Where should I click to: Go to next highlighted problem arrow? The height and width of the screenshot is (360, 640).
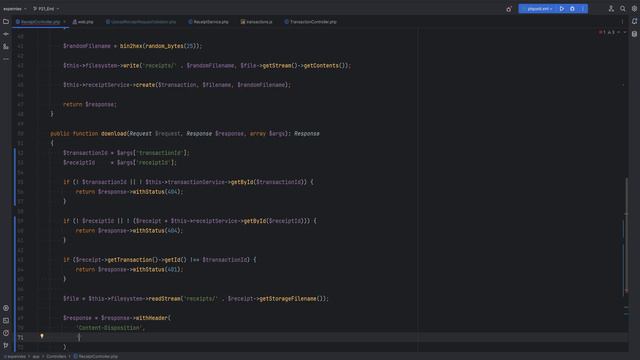[625, 32]
